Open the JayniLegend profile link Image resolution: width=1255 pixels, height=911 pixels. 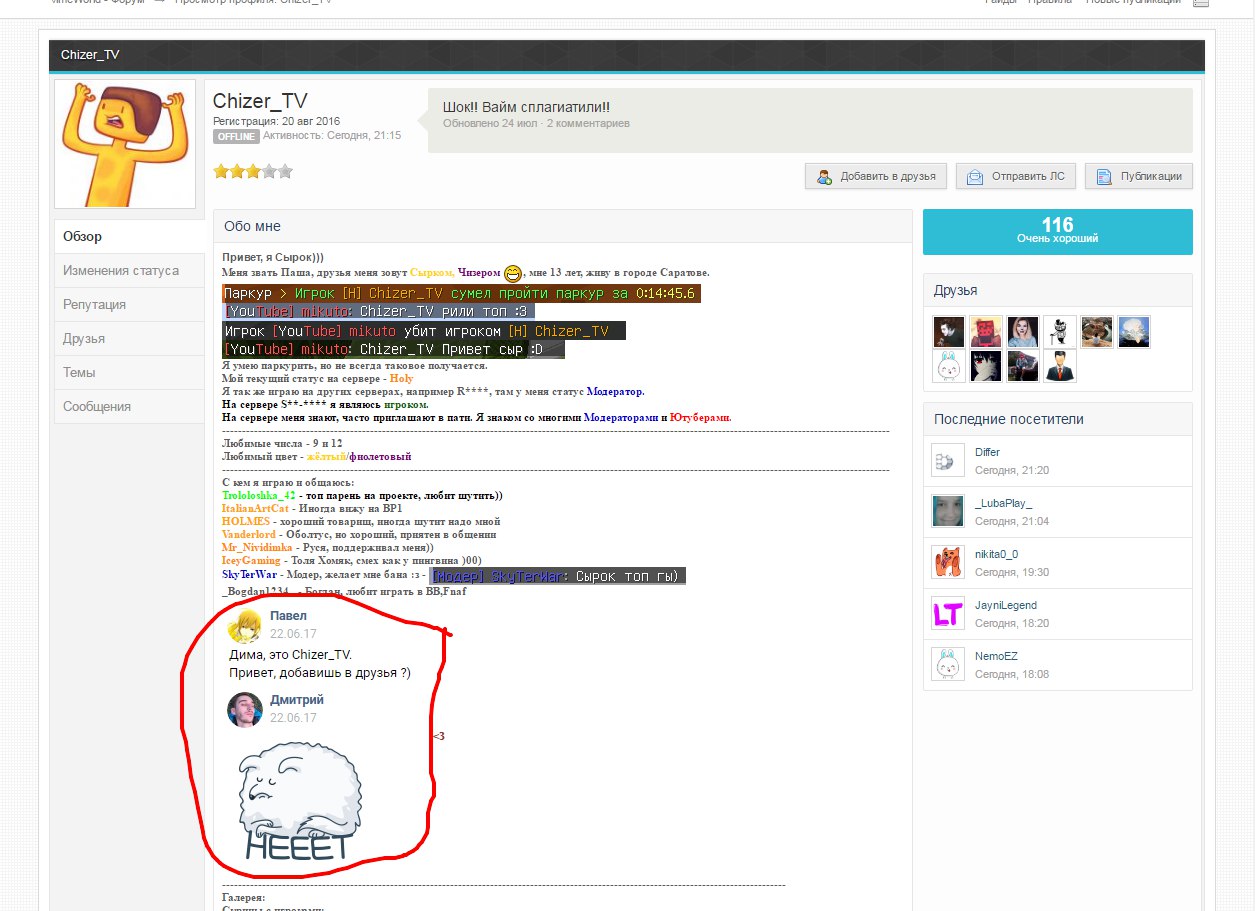(x=1005, y=605)
